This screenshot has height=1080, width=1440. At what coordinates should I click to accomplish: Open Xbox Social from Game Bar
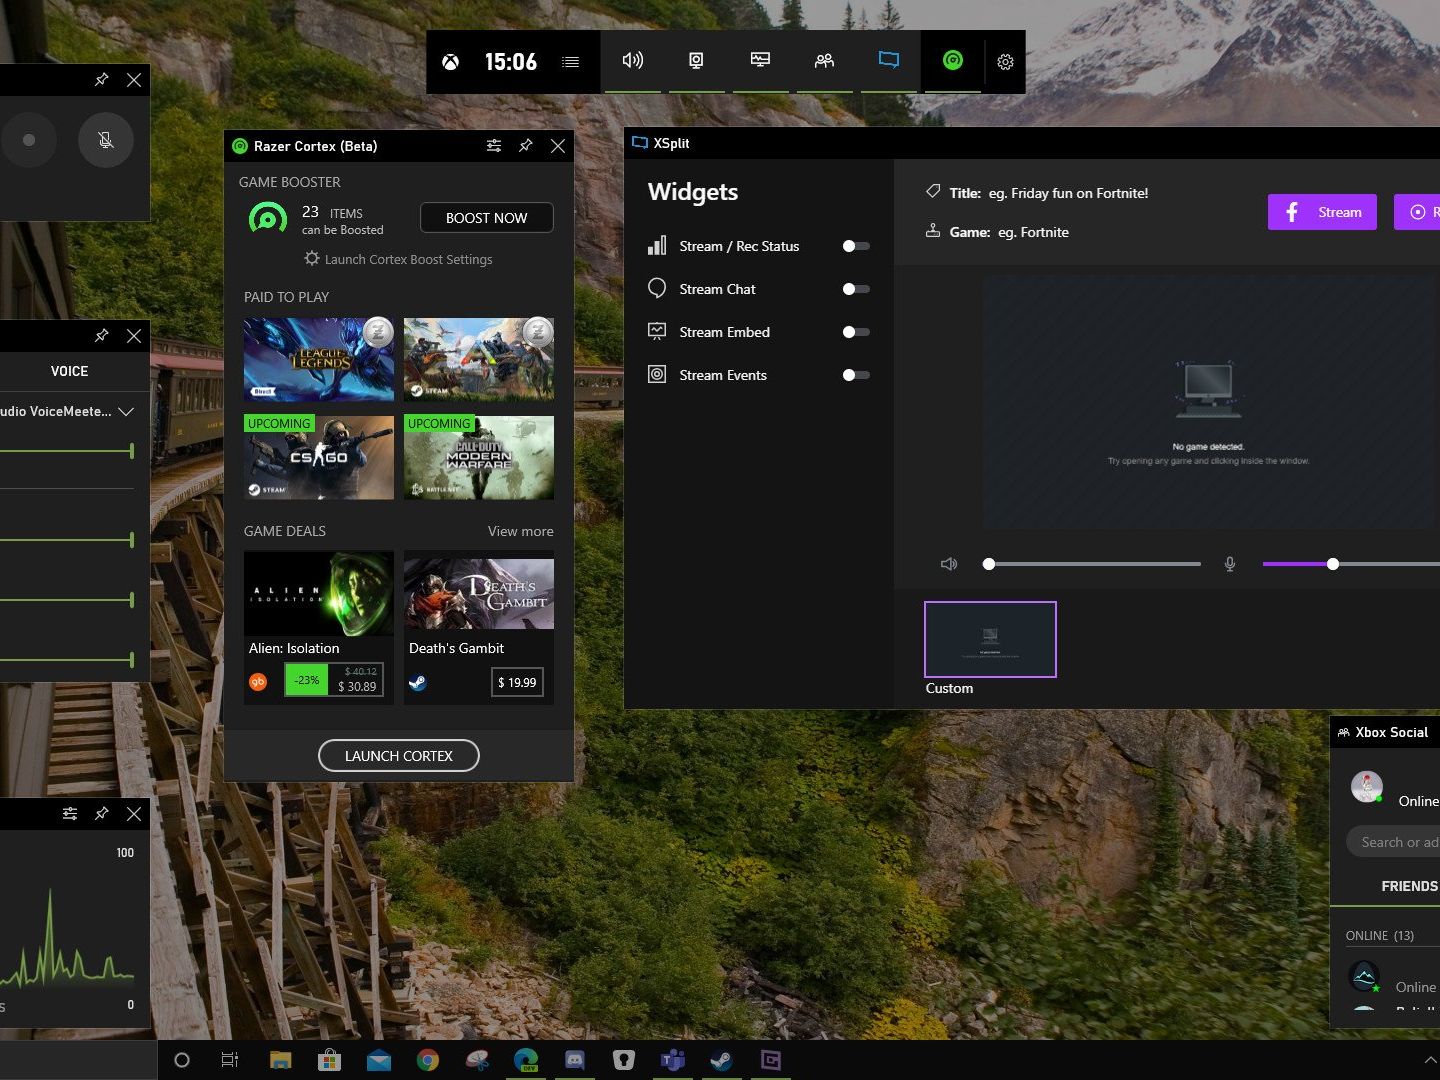click(824, 61)
